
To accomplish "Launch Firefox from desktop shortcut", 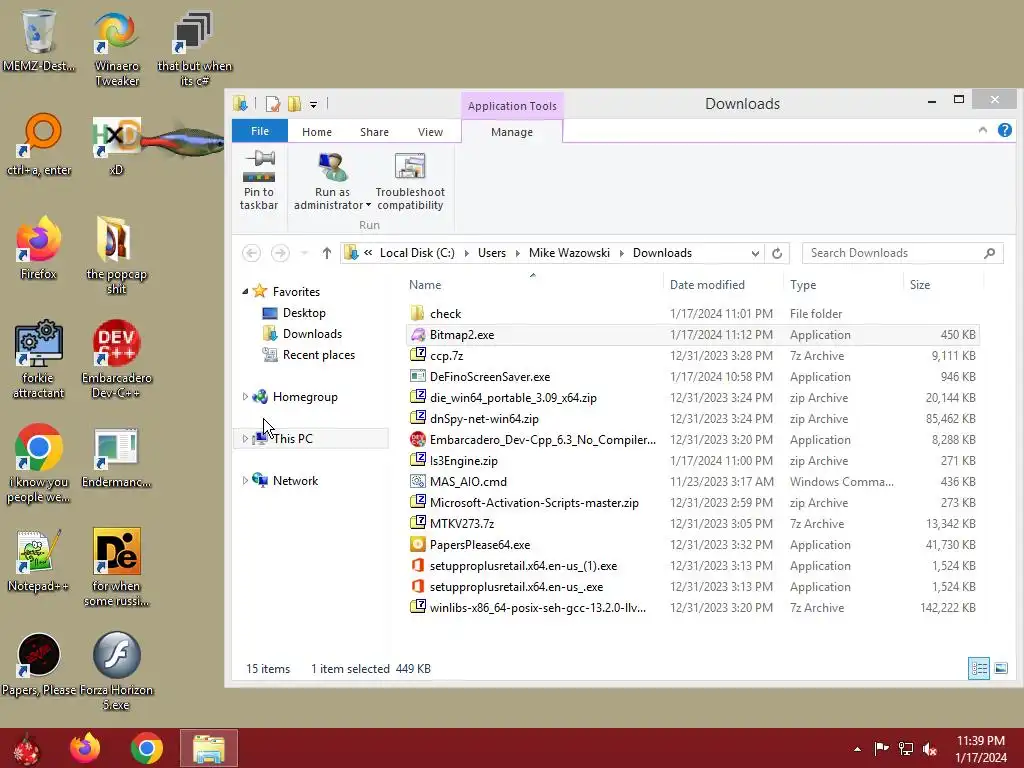I will pyautogui.click(x=39, y=248).
